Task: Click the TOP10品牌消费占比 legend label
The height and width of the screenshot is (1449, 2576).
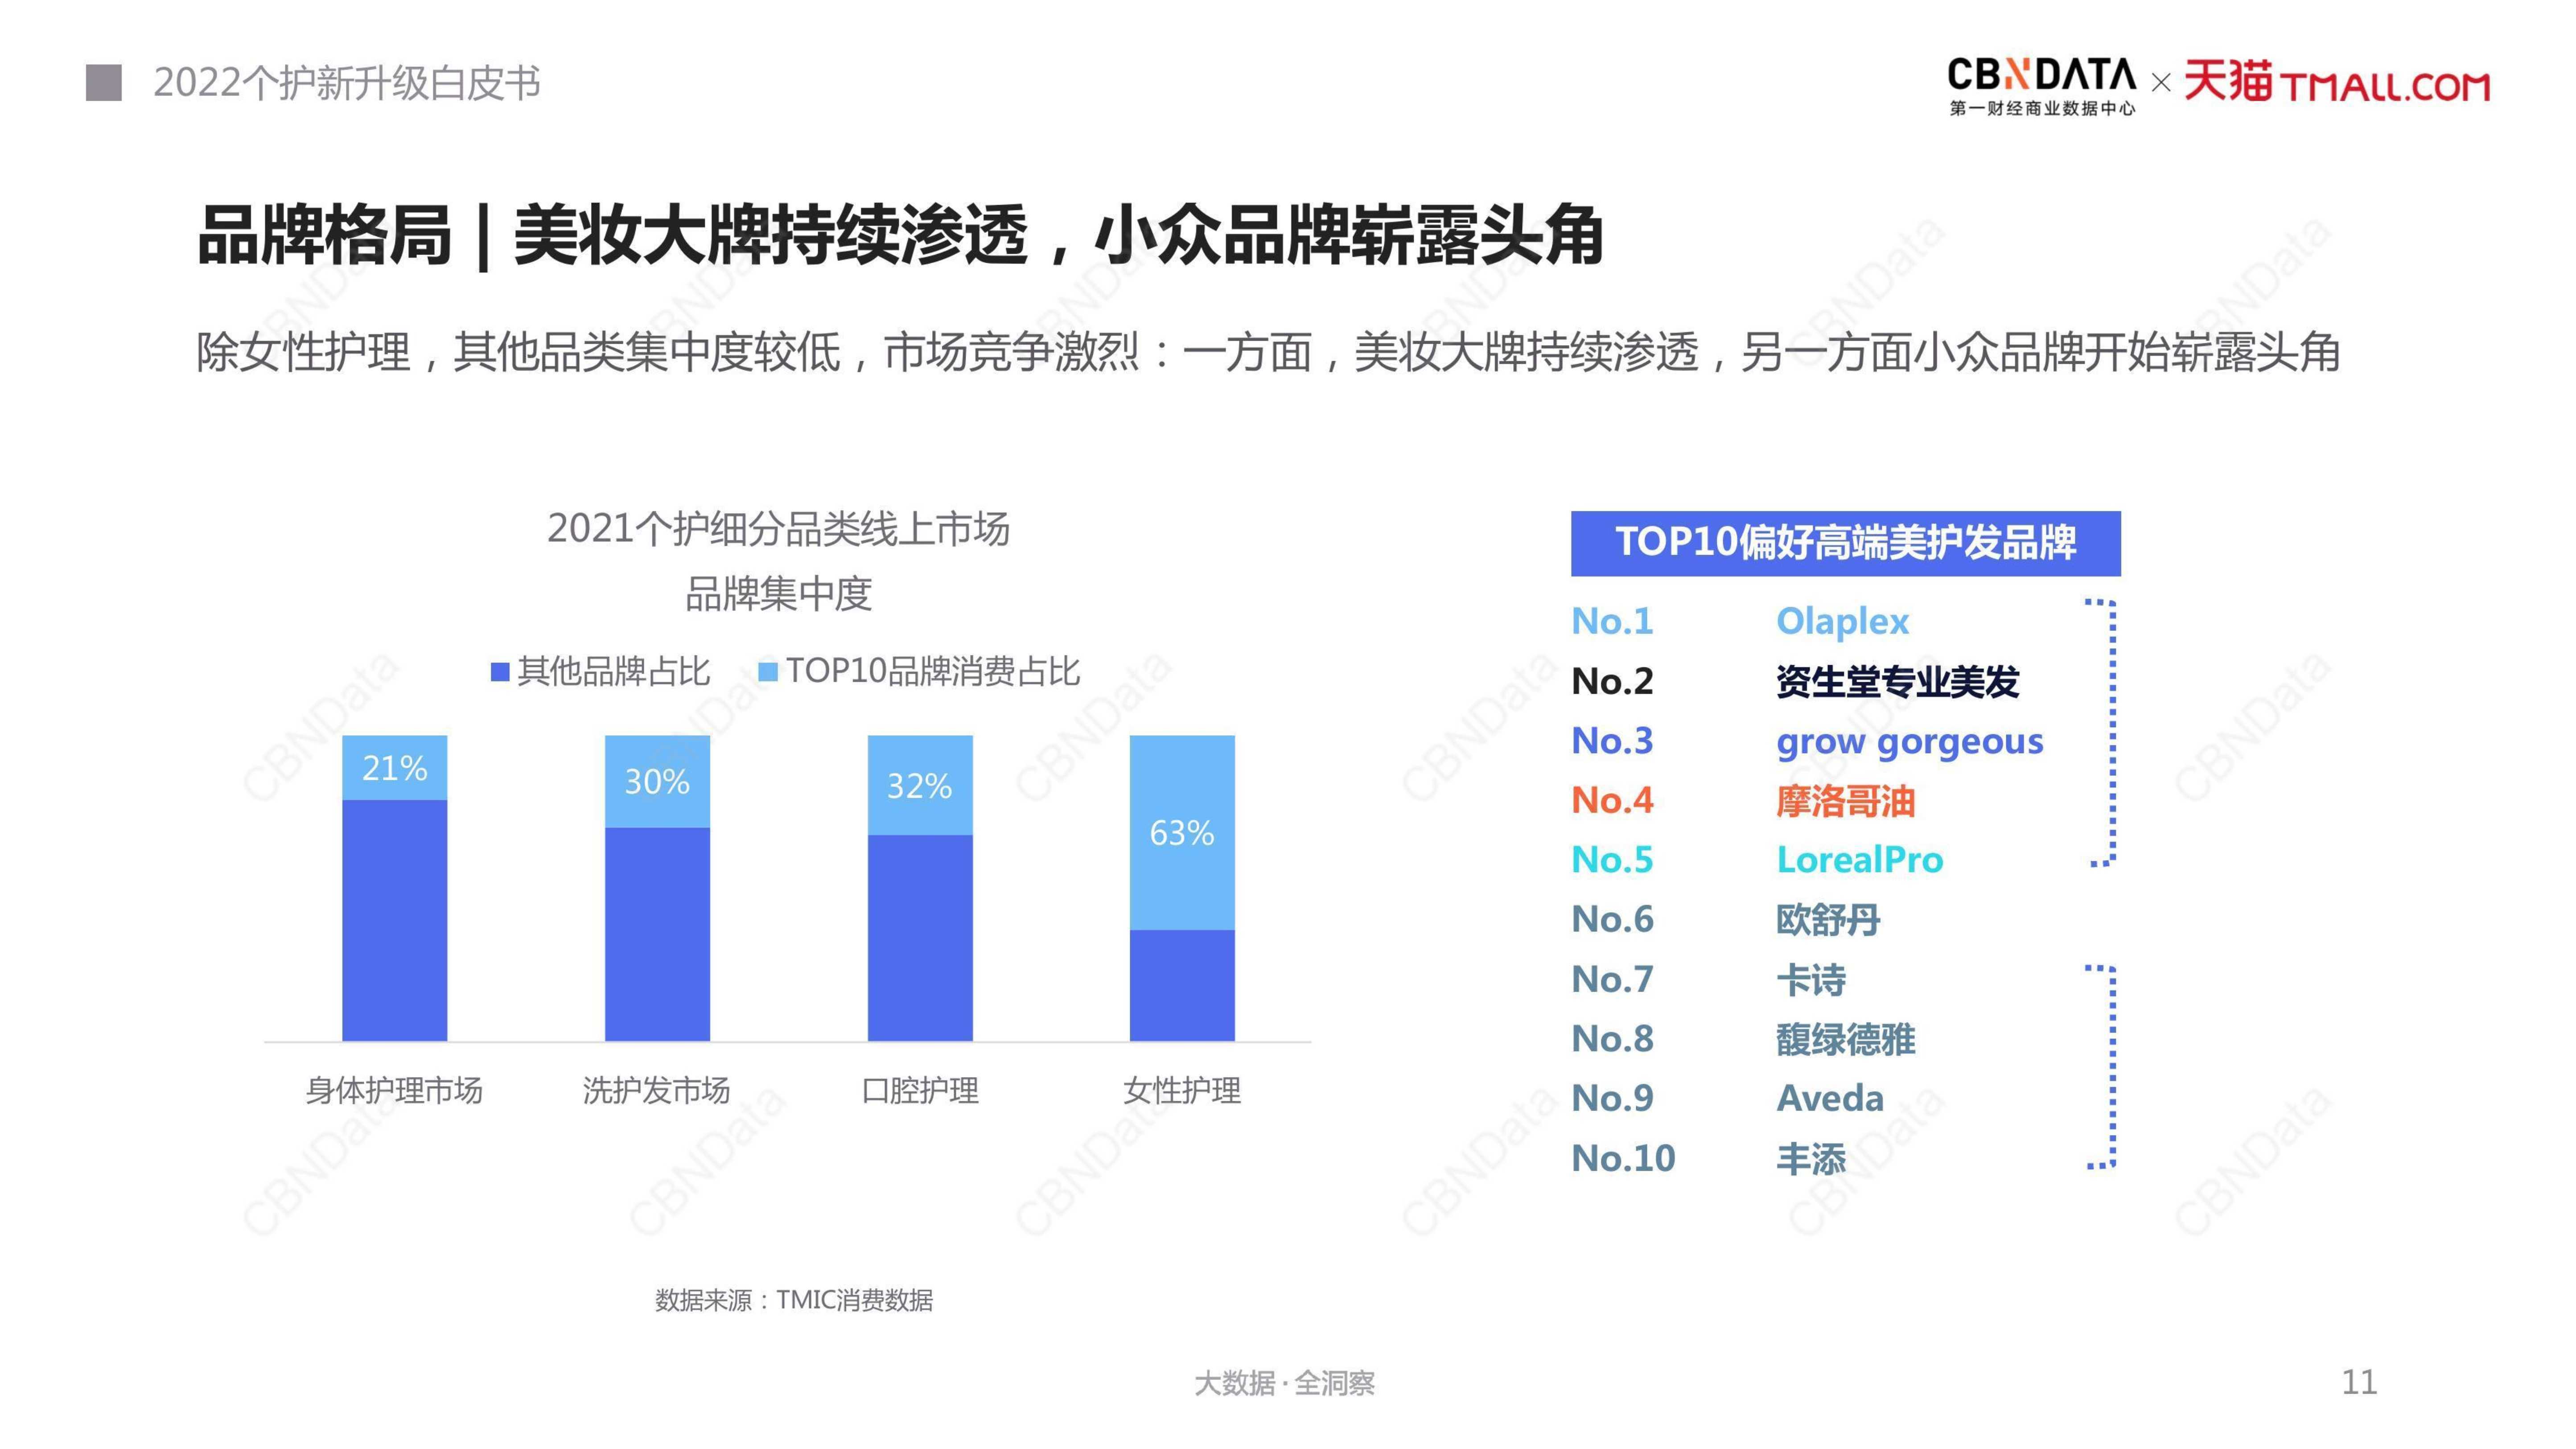Action: point(933,671)
